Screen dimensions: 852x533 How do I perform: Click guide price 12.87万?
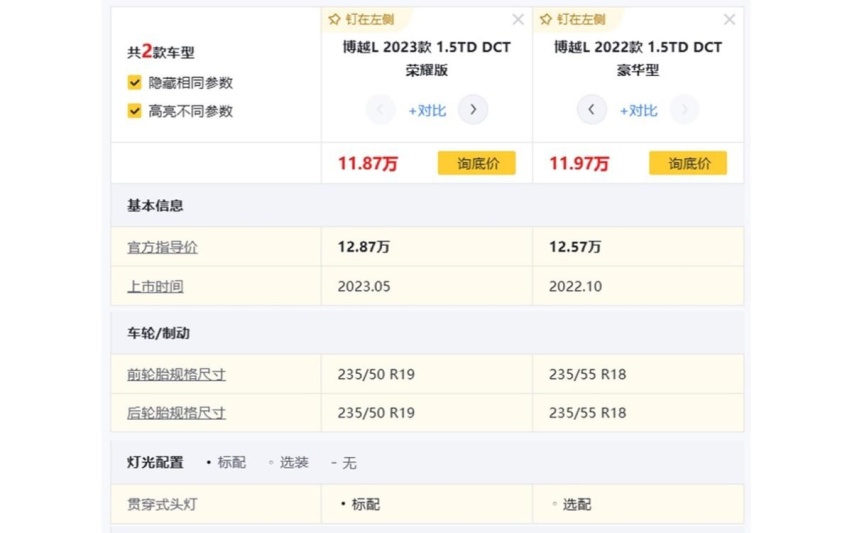coord(364,247)
